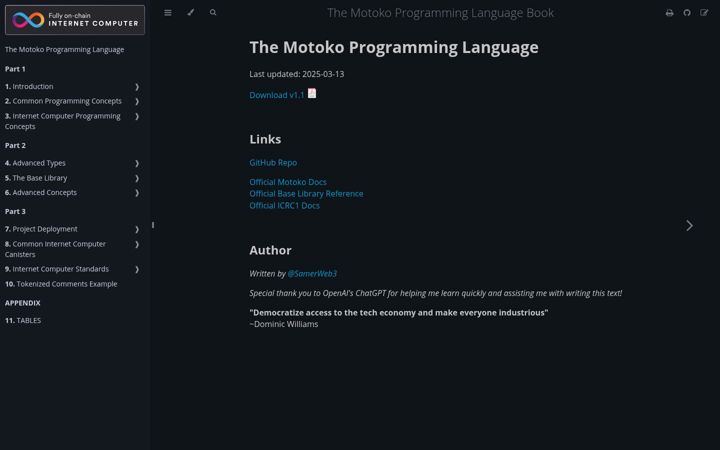Expand Common Internet Computer Canisters chevron
The height and width of the screenshot is (450, 720).
137,244
